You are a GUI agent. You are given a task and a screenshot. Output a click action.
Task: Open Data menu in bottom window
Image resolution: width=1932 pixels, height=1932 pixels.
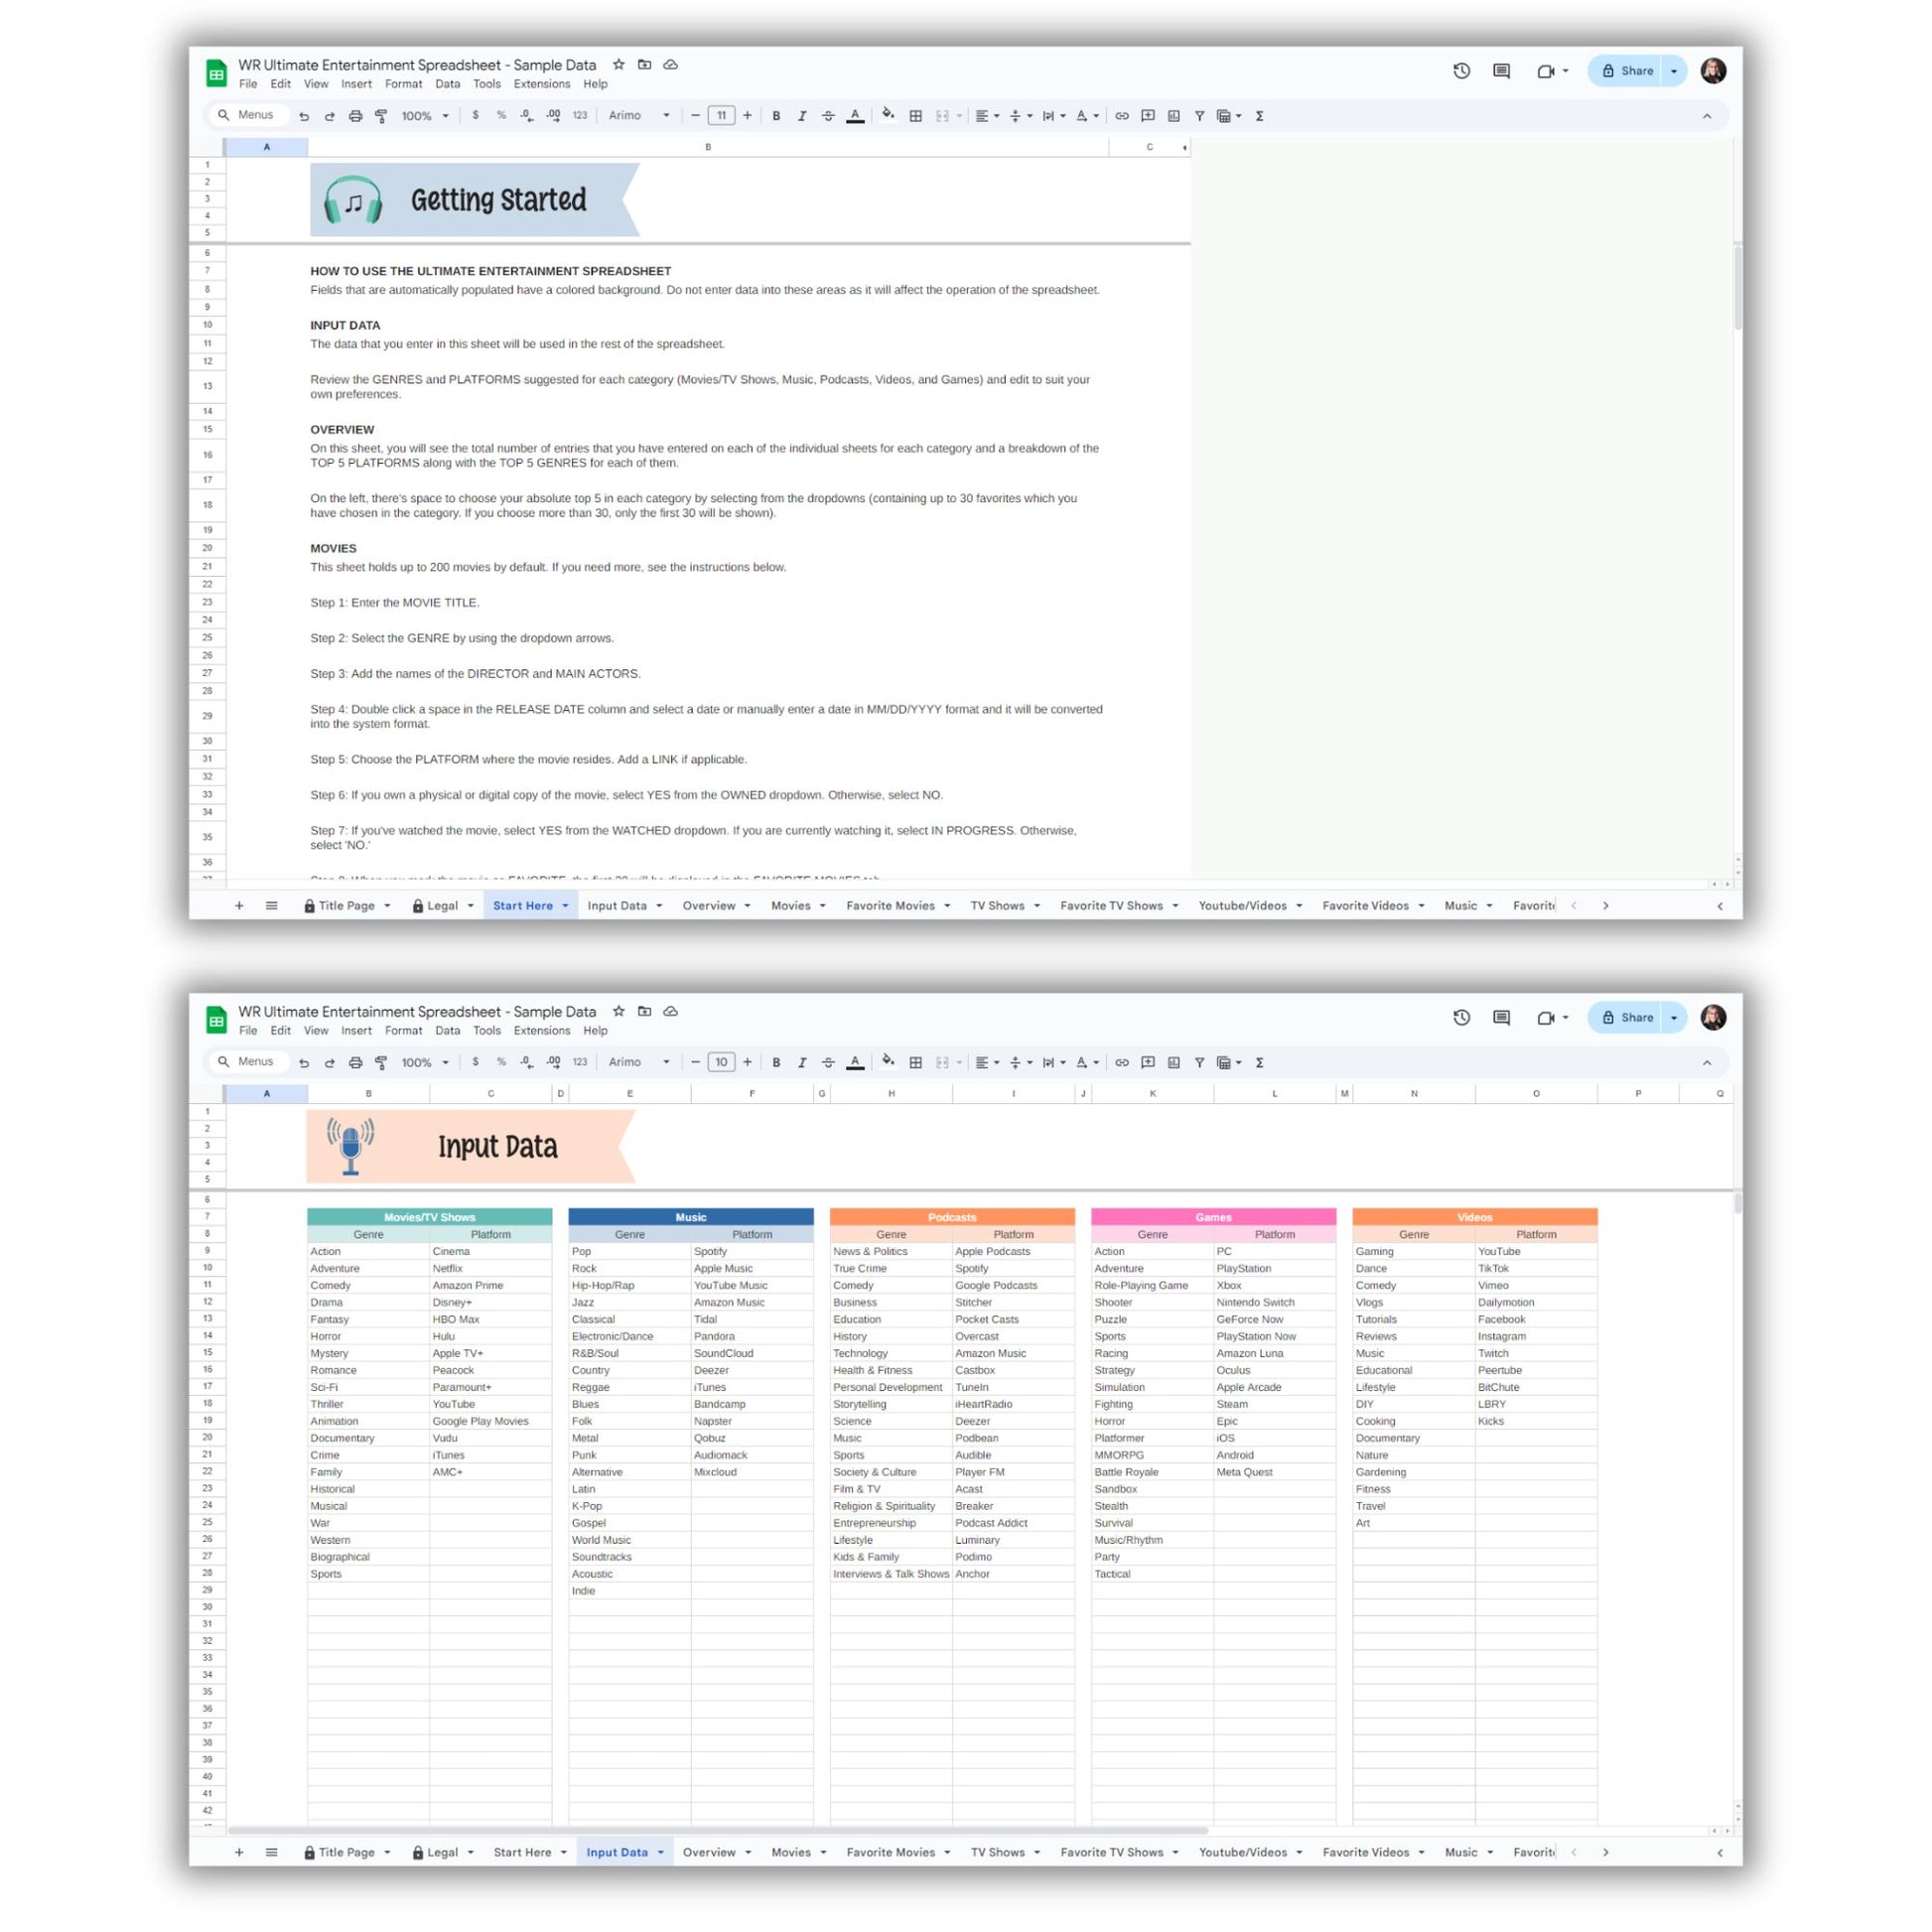448,1031
